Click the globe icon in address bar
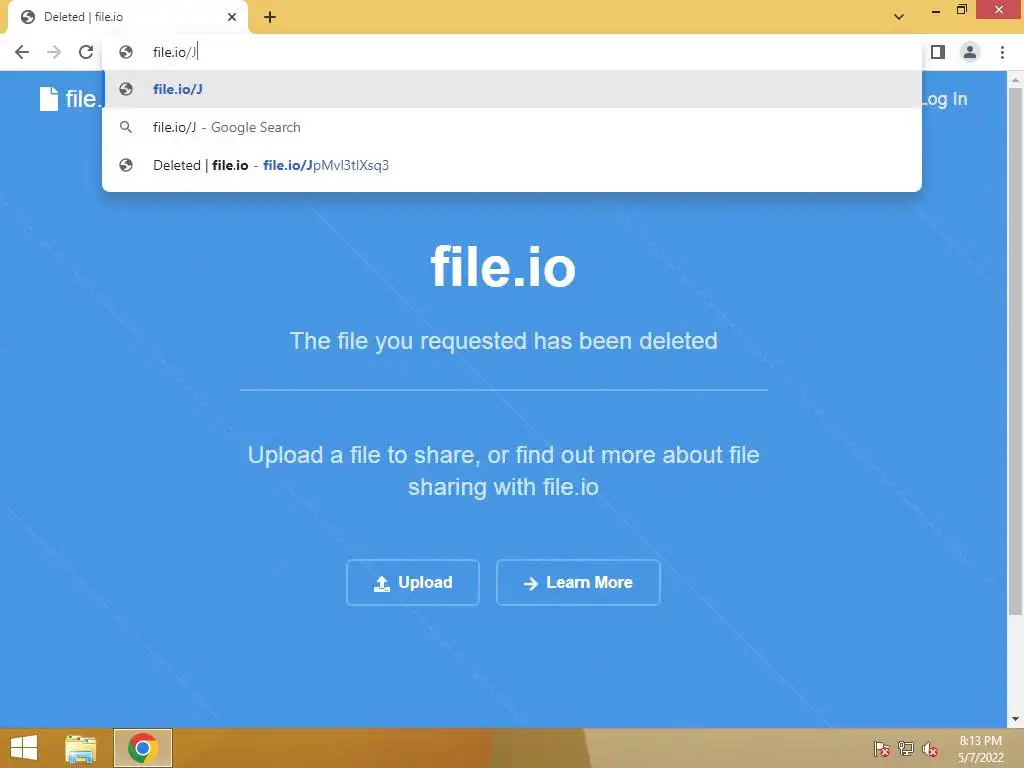Screen dimensions: 1024x768 (x=126, y=52)
